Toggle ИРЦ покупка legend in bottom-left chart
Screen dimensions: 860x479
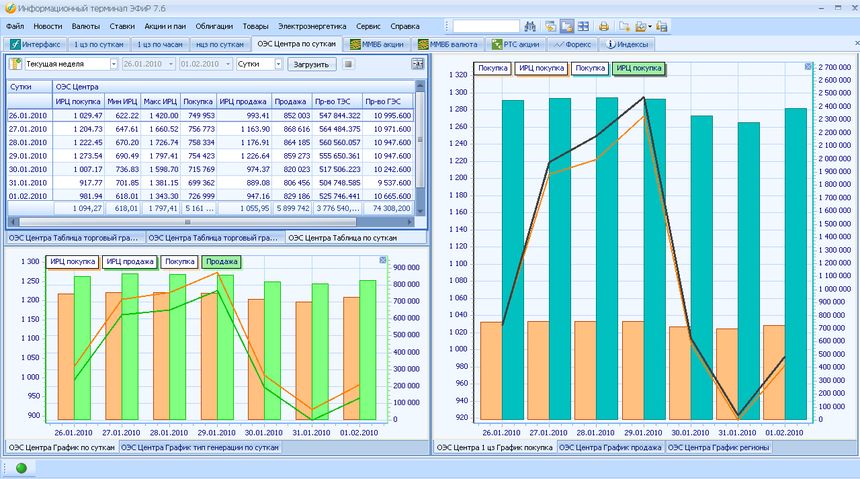tap(71, 261)
